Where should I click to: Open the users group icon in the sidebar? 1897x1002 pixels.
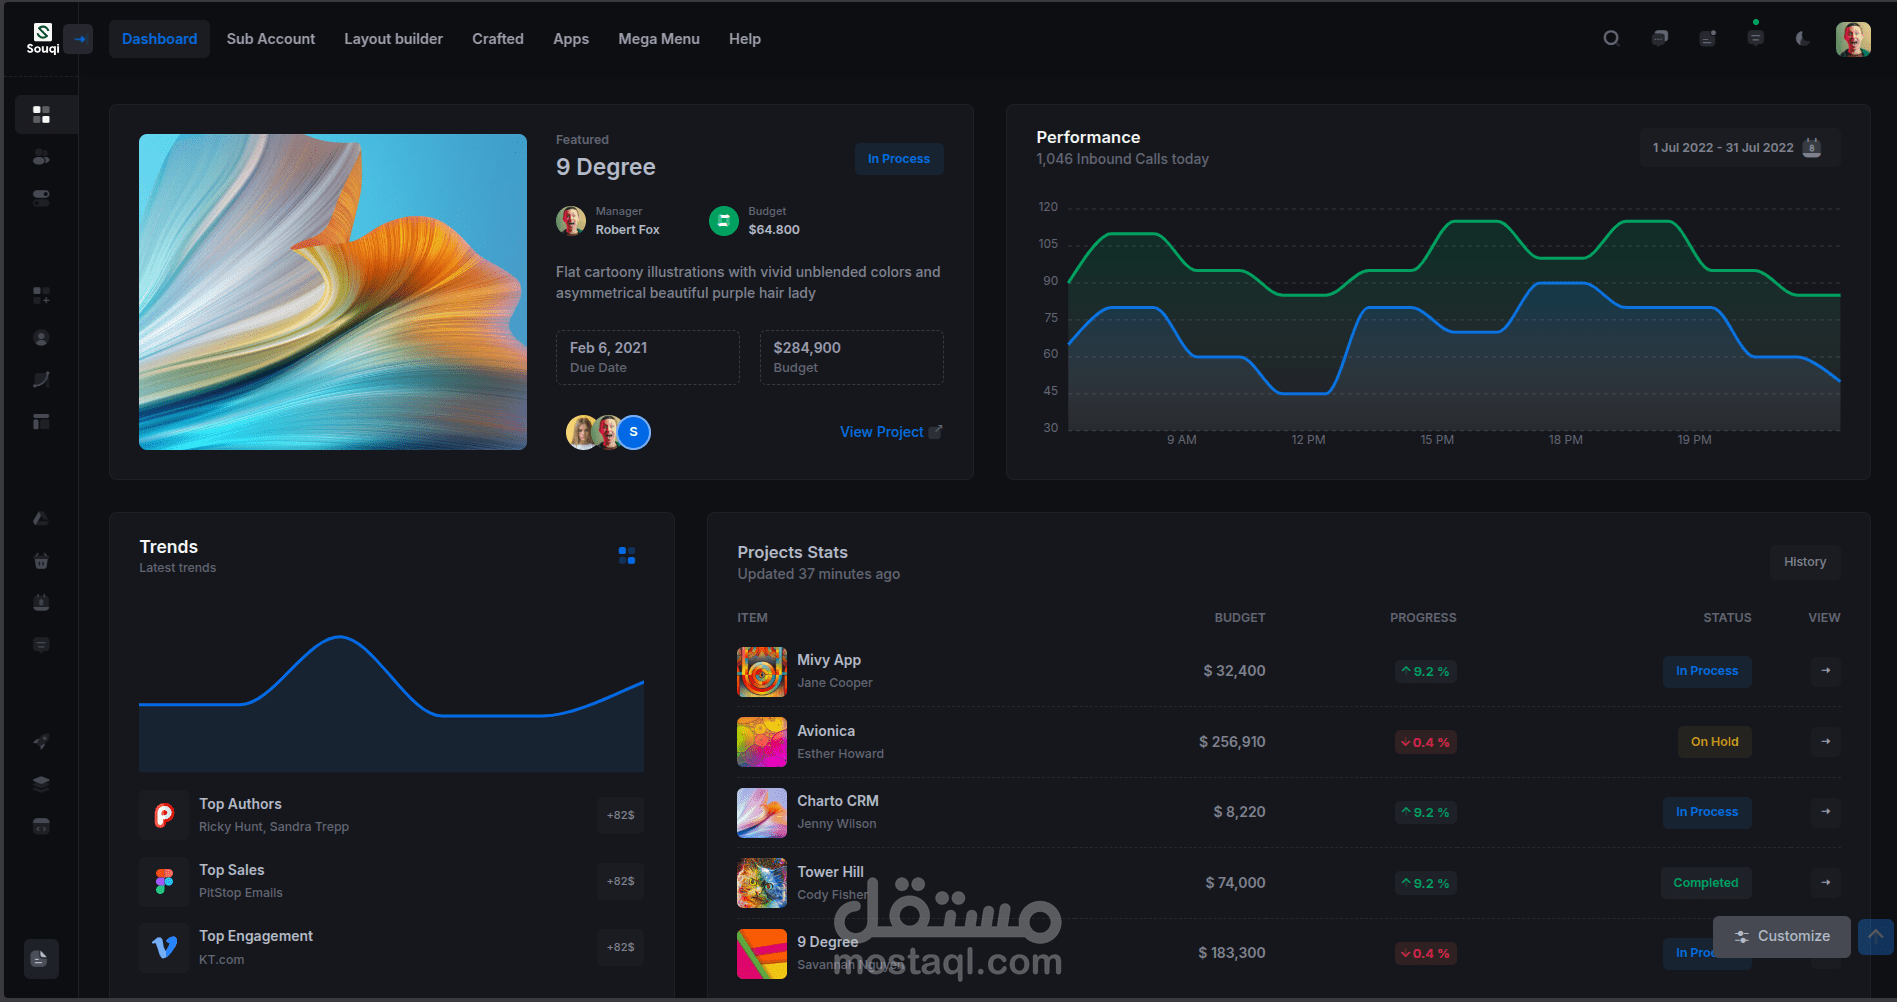[x=41, y=157]
